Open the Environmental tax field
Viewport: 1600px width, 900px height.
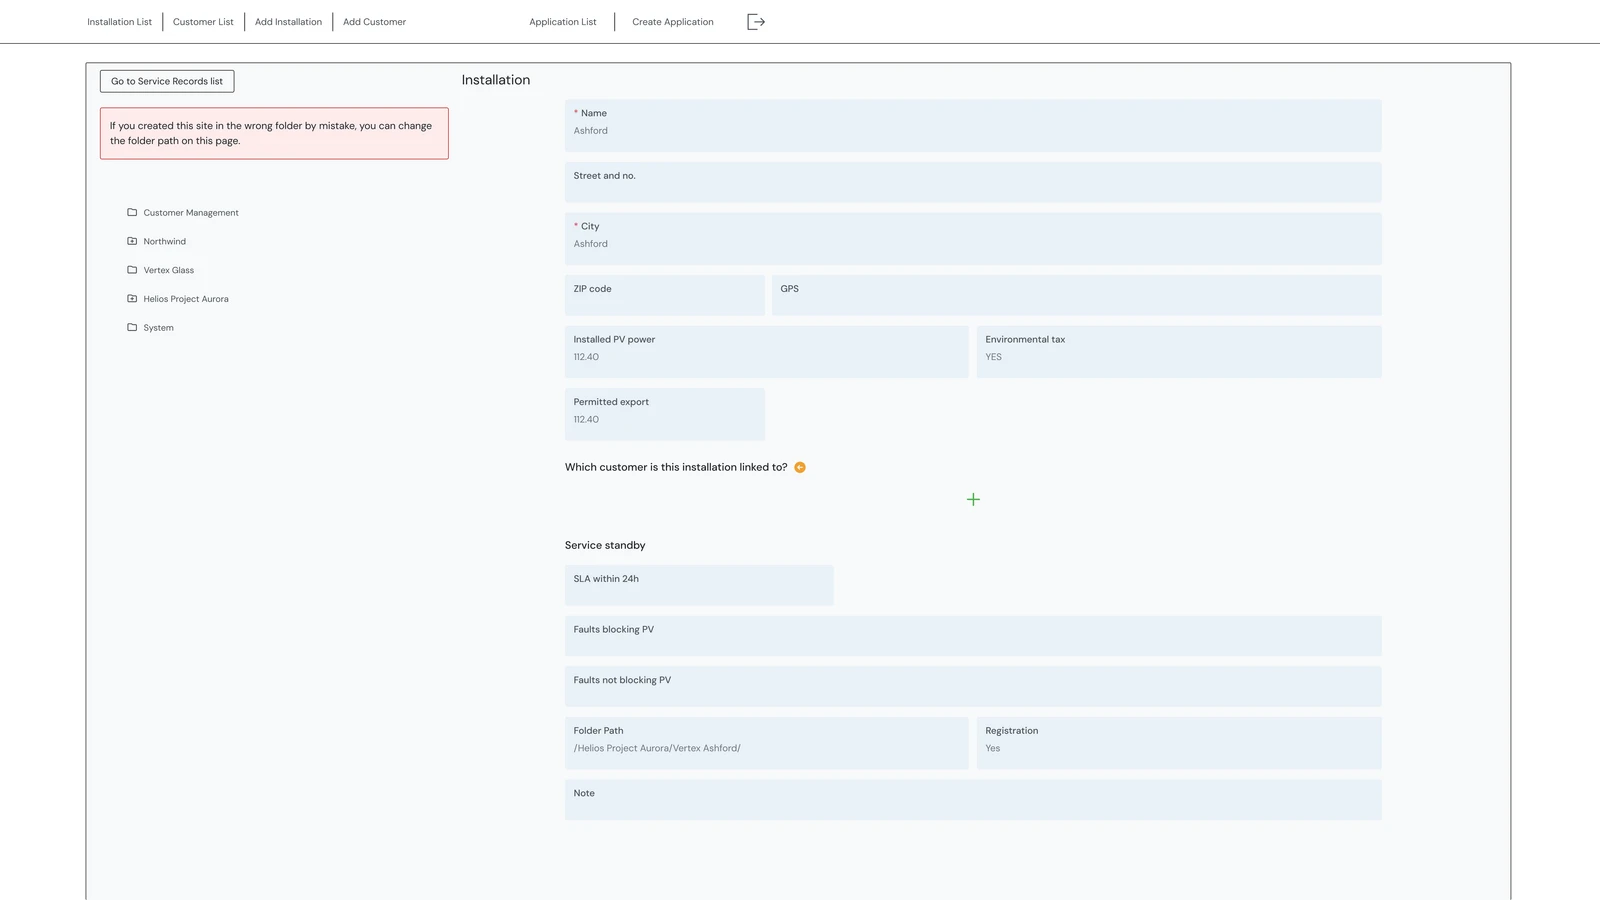(1179, 351)
